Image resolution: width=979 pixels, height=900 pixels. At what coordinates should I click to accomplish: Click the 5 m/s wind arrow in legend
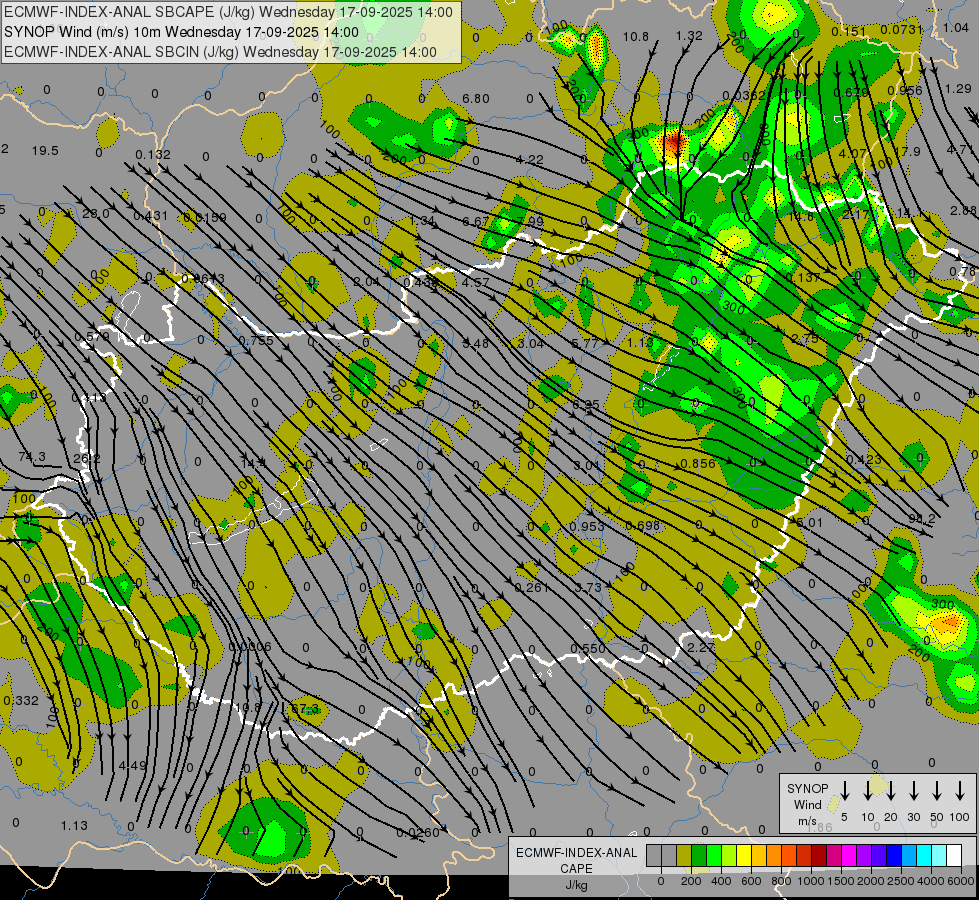pos(845,792)
